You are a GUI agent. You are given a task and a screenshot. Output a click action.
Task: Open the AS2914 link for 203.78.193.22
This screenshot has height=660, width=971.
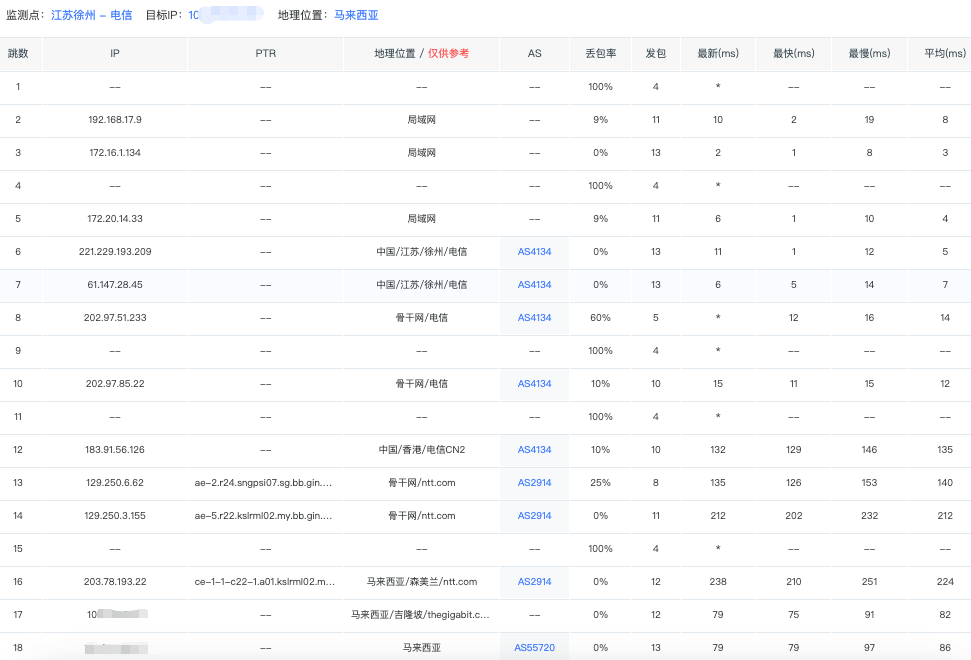[534, 582]
